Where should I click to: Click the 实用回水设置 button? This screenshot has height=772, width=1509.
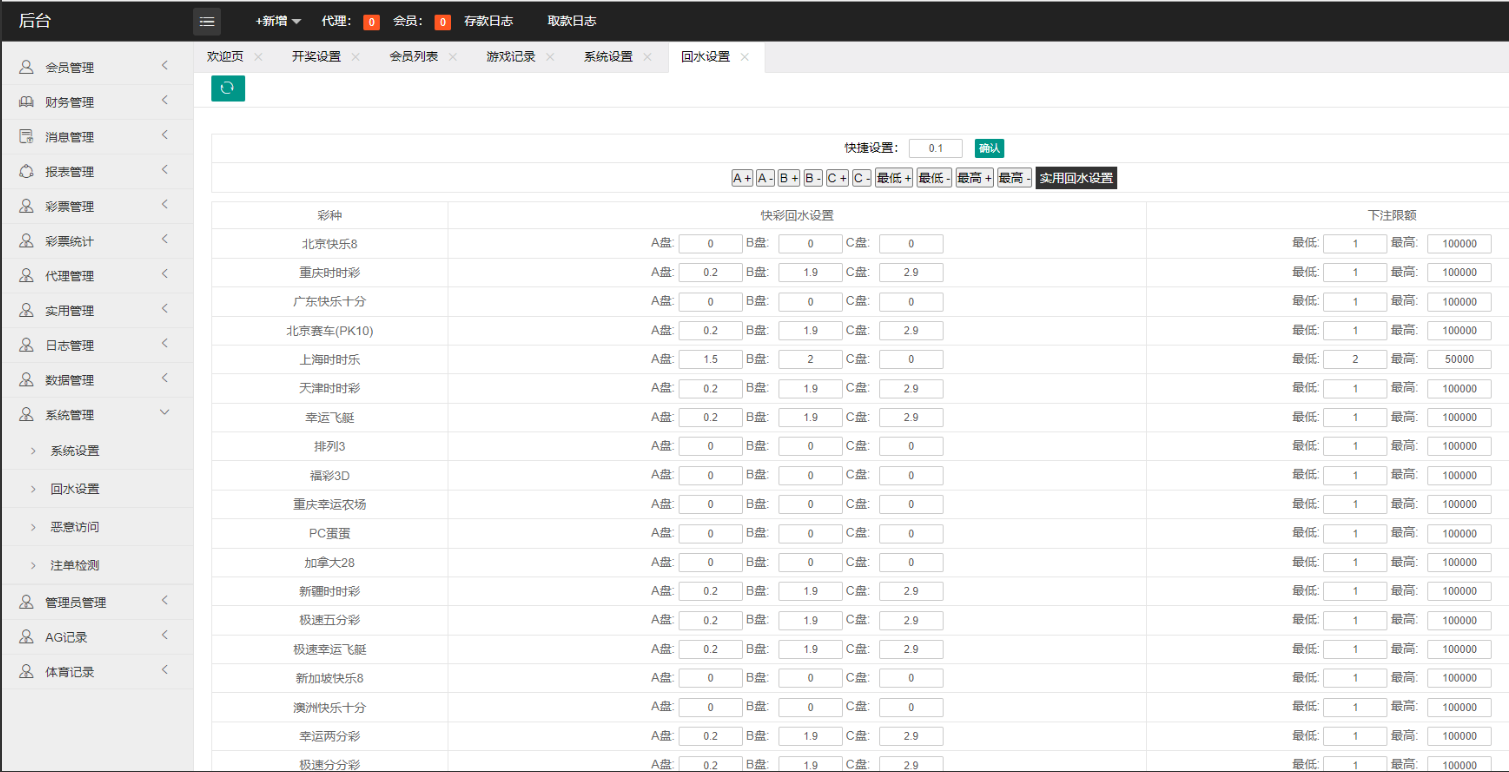tap(1076, 178)
